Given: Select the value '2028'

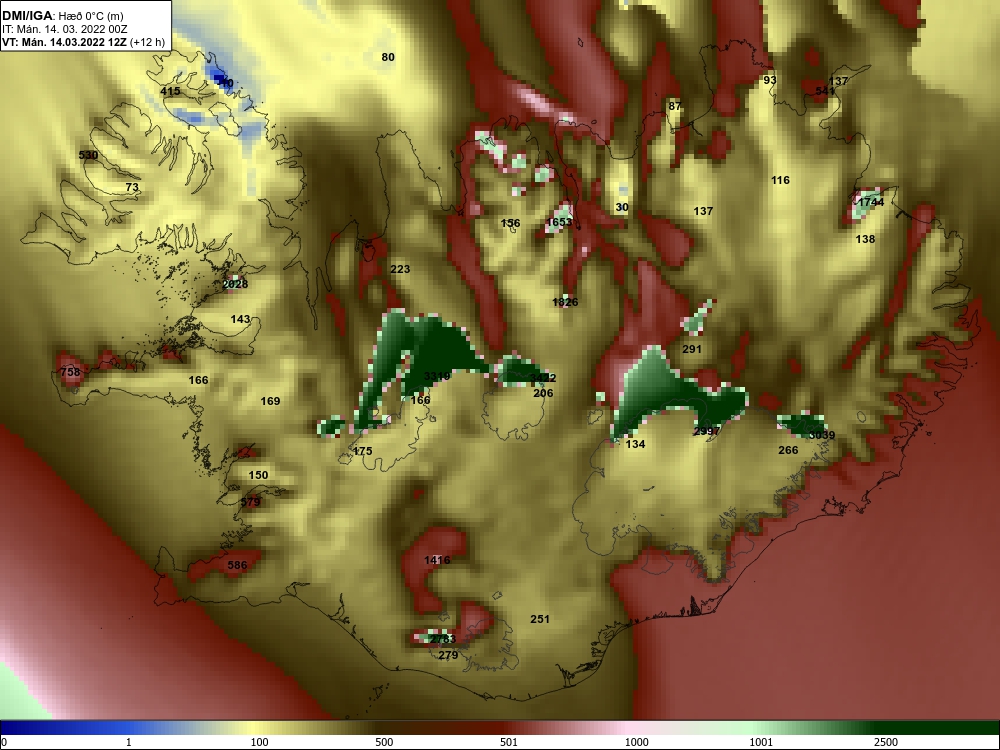Looking at the screenshot, I should (x=235, y=284).
